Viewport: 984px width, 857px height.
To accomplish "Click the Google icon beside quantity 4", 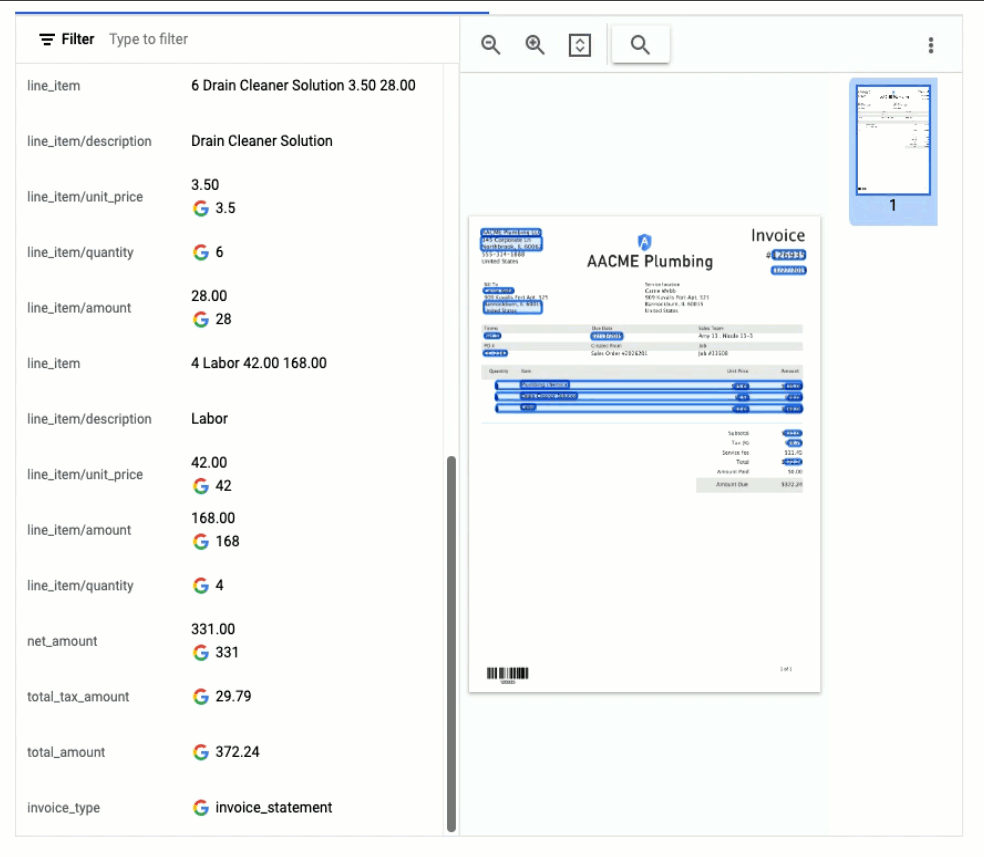I will [x=201, y=585].
